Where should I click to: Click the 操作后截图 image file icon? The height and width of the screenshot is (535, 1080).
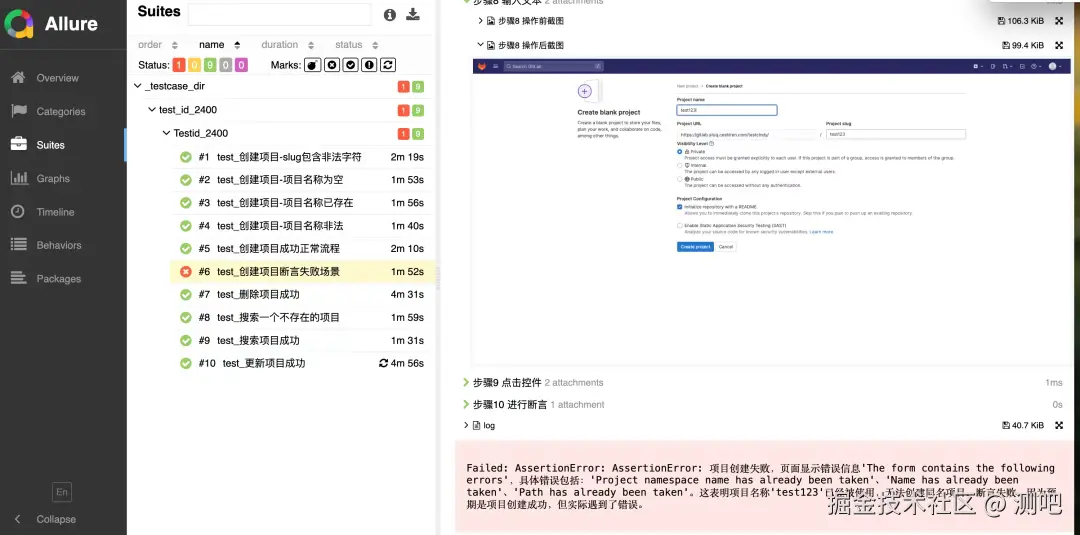click(491, 45)
